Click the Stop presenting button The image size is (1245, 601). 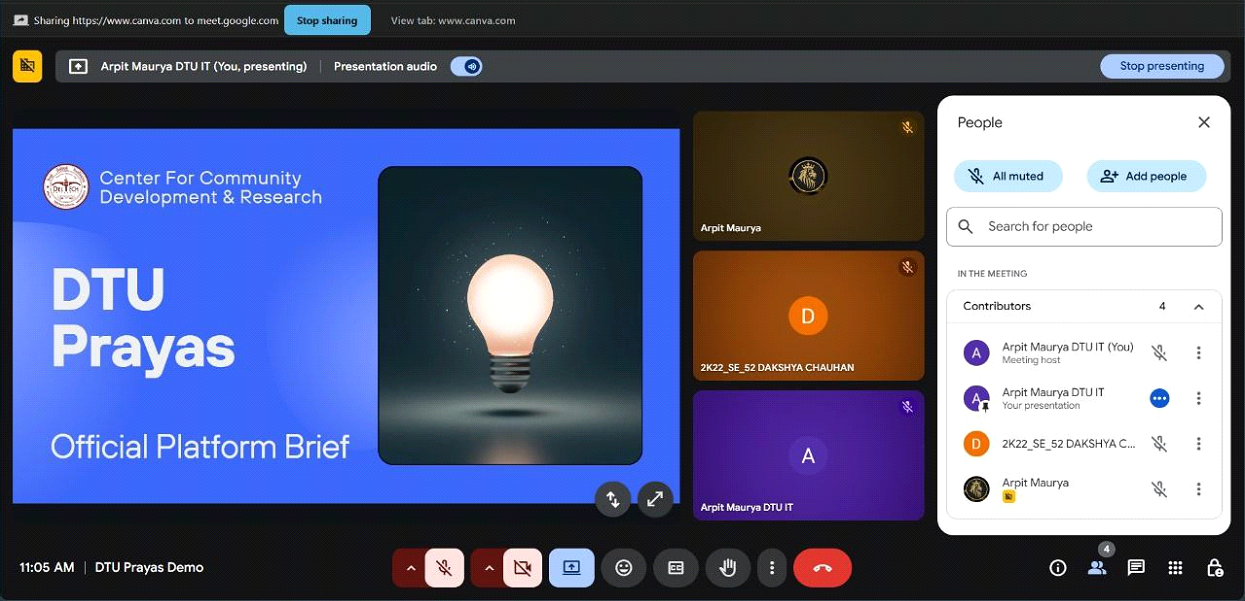point(1162,66)
